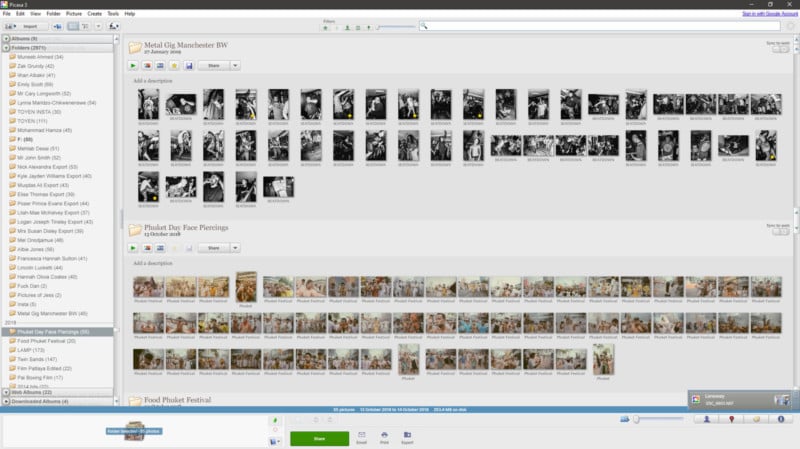Save edits to disk for Metal Gig Manchester

pyautogui.click(x=189, y=65)
